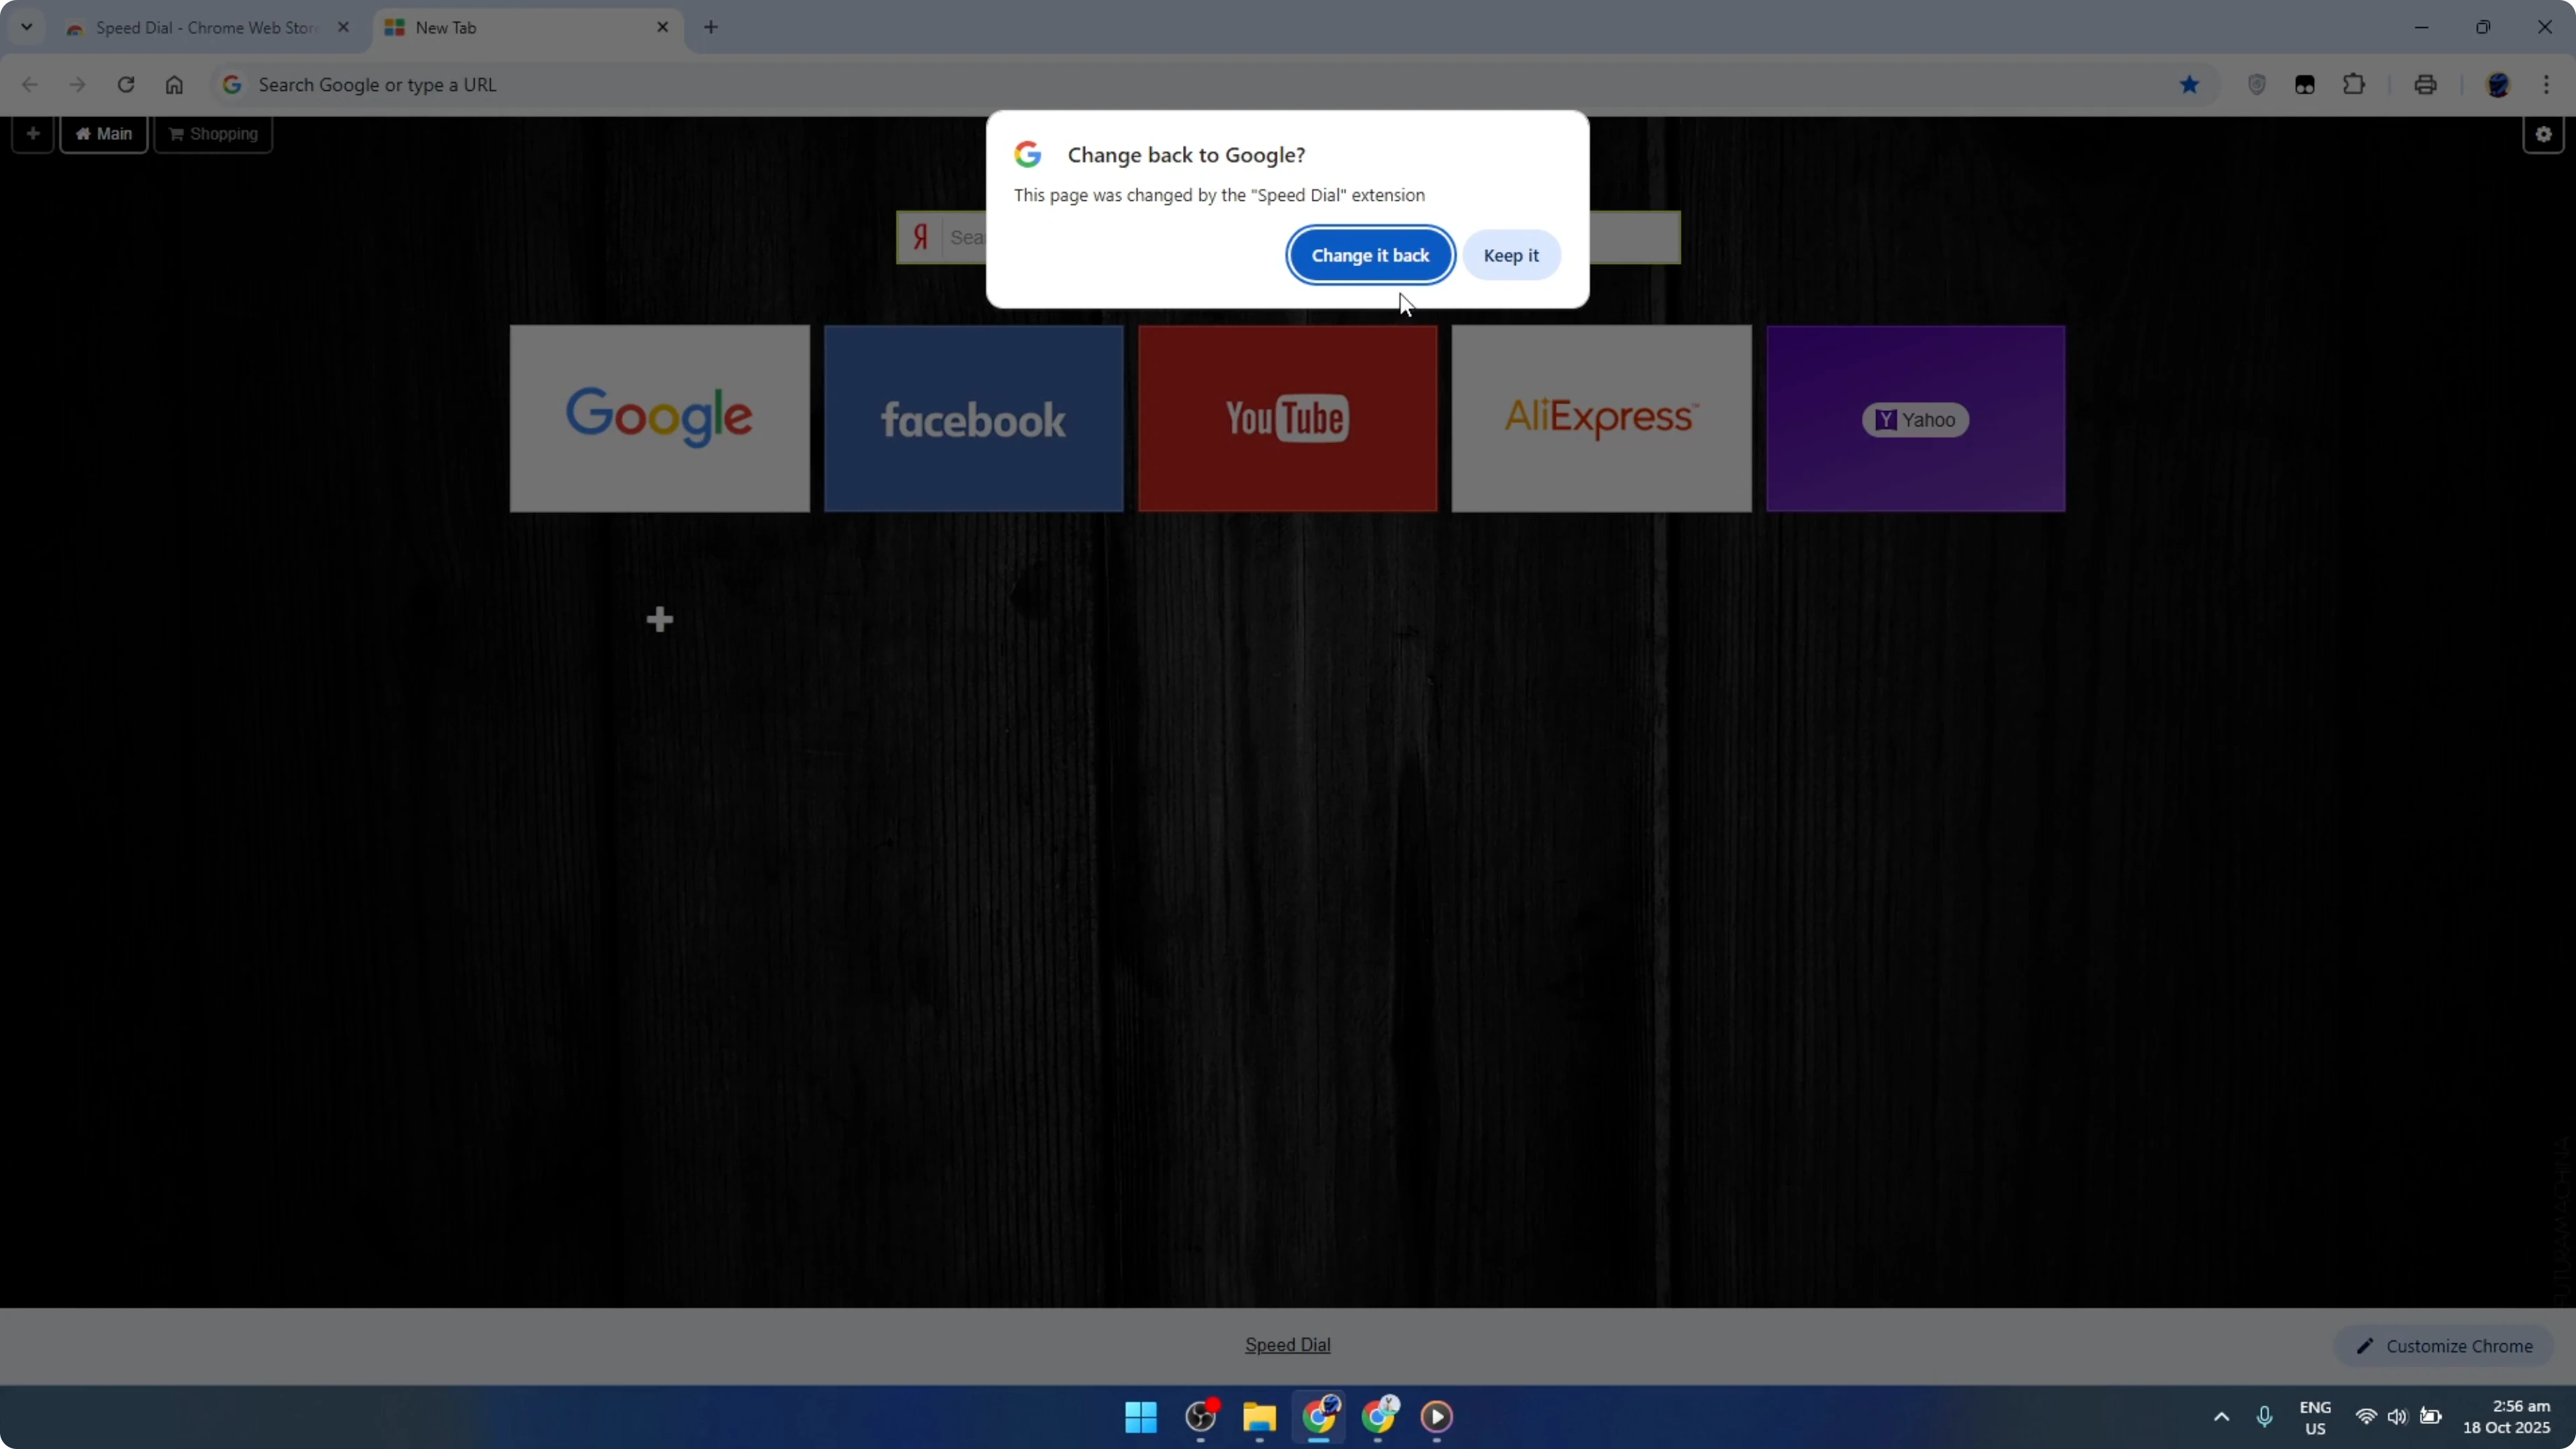Screen dimensions: 2576x1449
Task: Add a new speed dial using center plus
Action: pos(659,619)
